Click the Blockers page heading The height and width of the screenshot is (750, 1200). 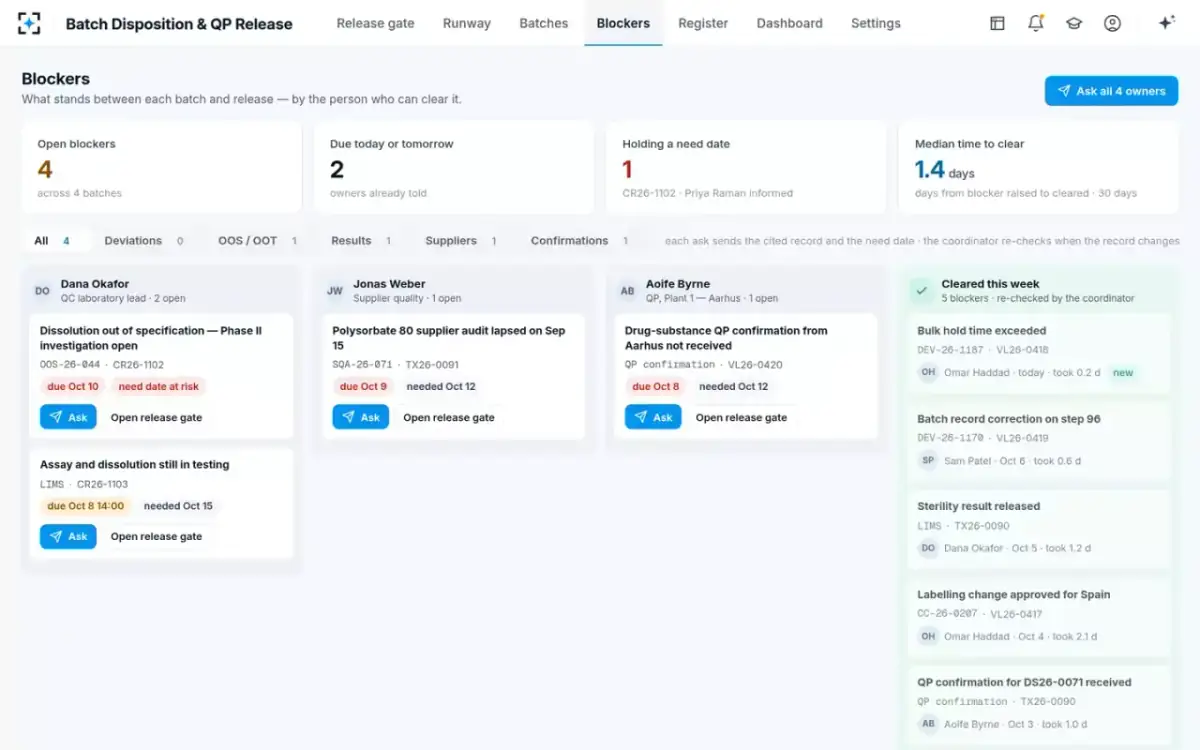(56, 79)
